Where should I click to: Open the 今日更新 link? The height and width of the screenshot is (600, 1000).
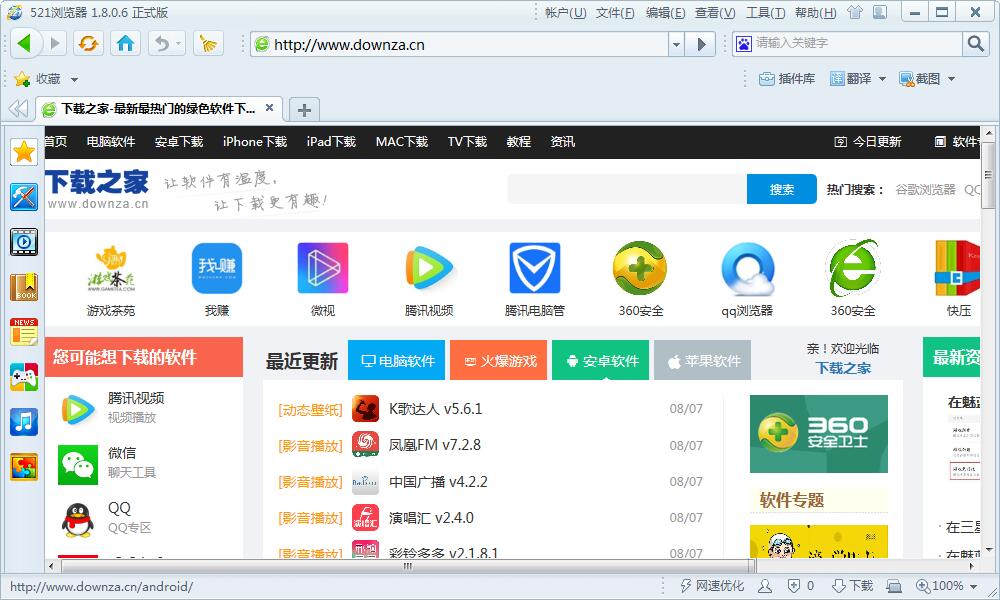click(868, 142)
